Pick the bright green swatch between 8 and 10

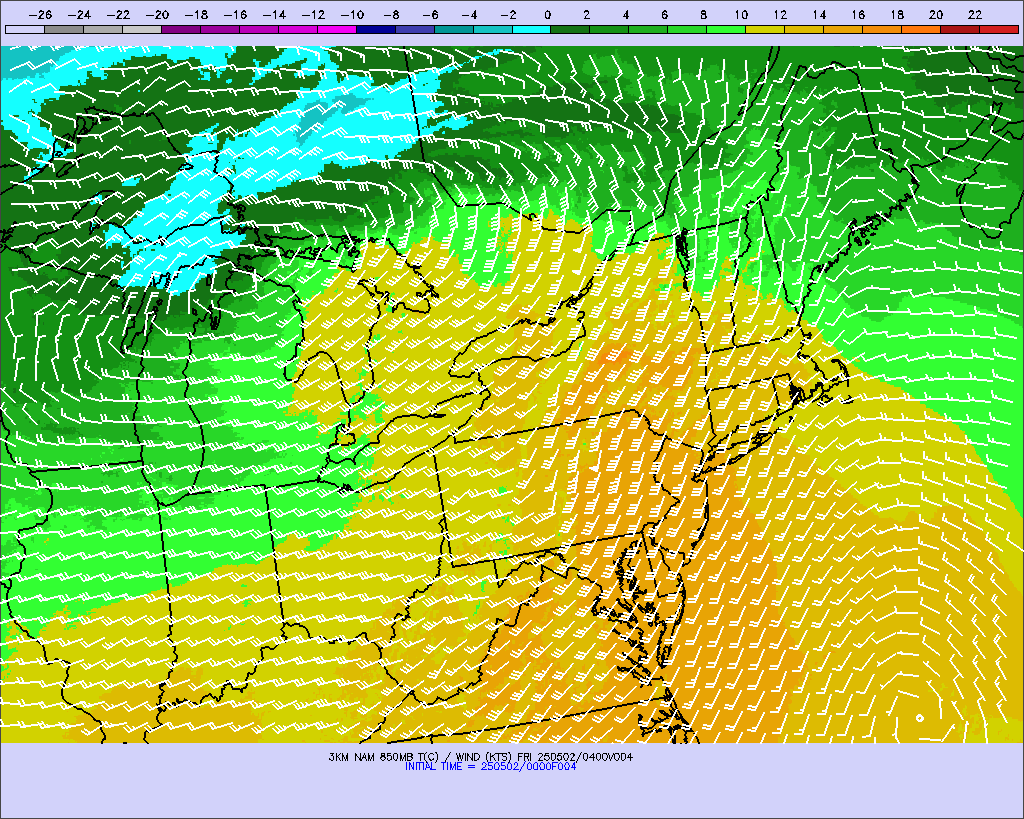pos(726,29)
